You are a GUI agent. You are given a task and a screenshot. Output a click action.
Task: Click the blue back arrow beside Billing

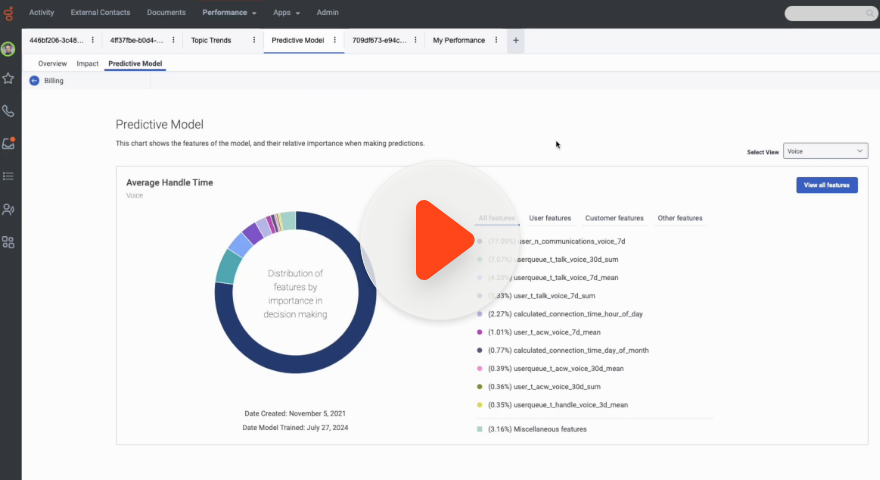[34, 81]
